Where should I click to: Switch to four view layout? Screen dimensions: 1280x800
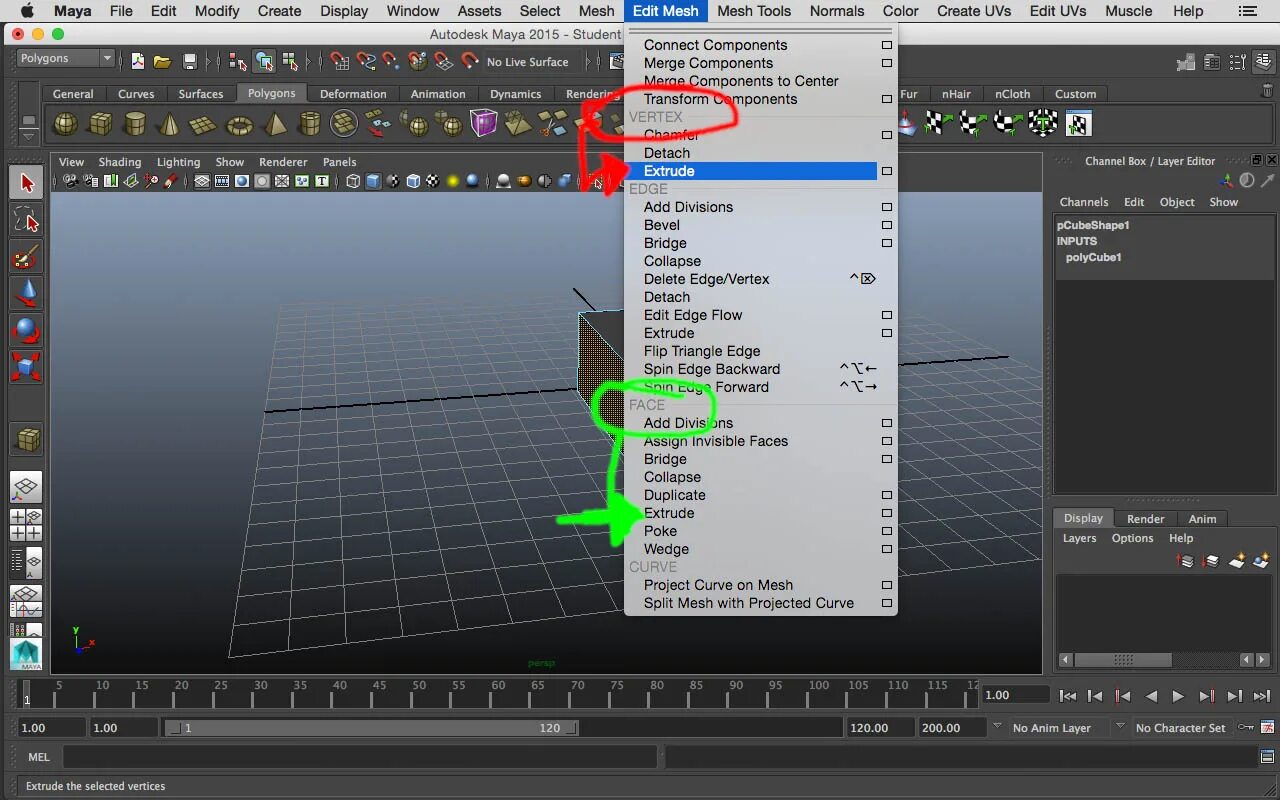pyautogui.click(x=27, y=525)
